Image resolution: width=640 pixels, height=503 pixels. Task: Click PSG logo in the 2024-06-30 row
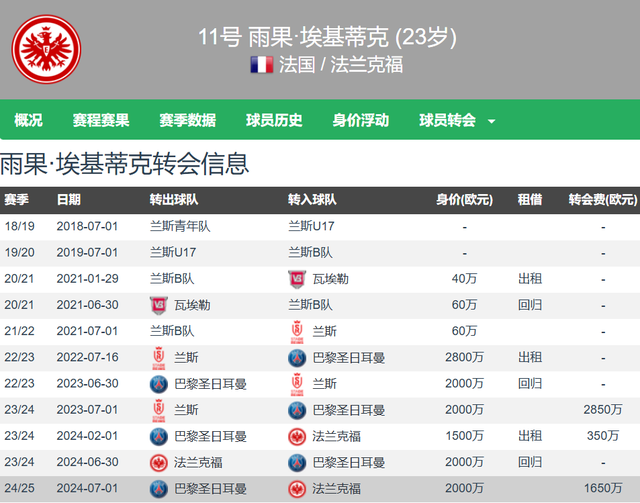pos(297,463)
